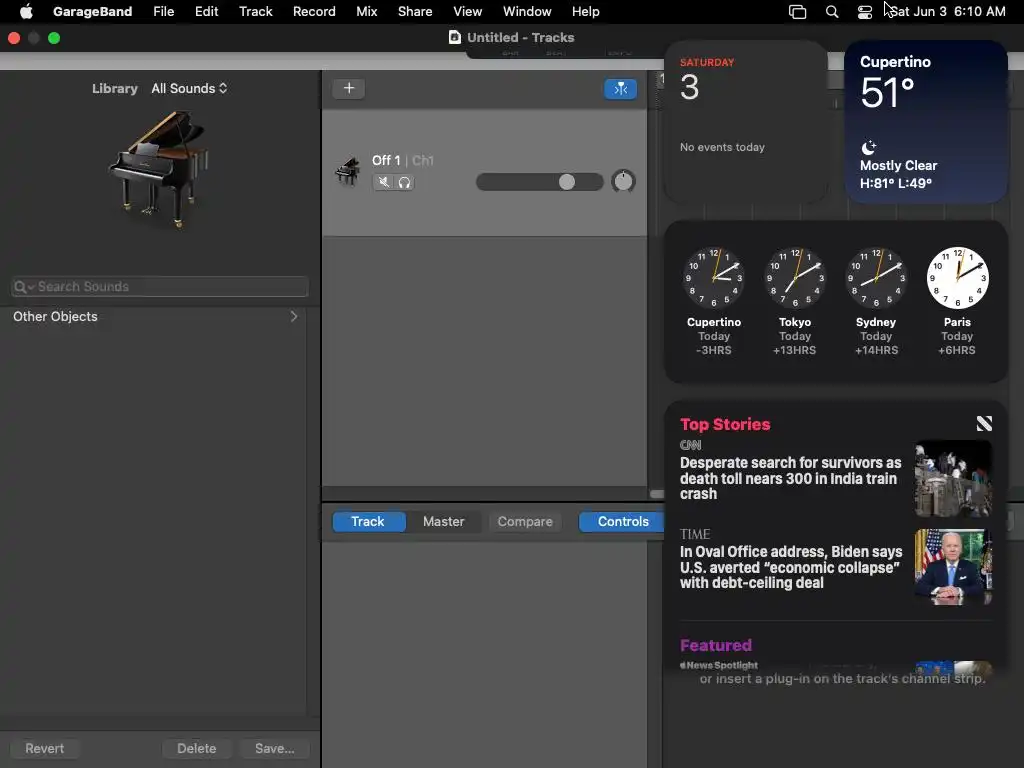Click the Revert button
The image size is (1024, 768).
pos(44,748)
